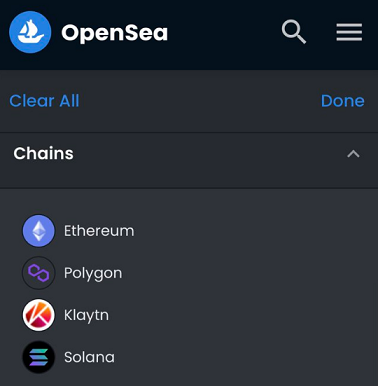Click the OpenSea wordmark text
This screenshot has width=378, height=386.
pyautogui.click(x=114, y=33)
